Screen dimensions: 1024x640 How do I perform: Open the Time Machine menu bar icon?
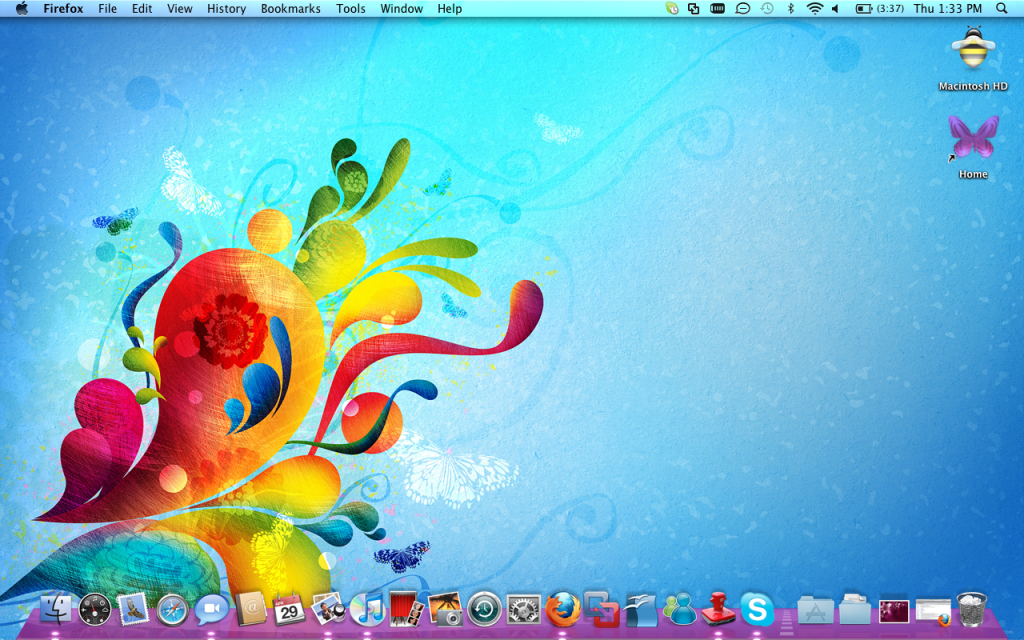(767, 8)
